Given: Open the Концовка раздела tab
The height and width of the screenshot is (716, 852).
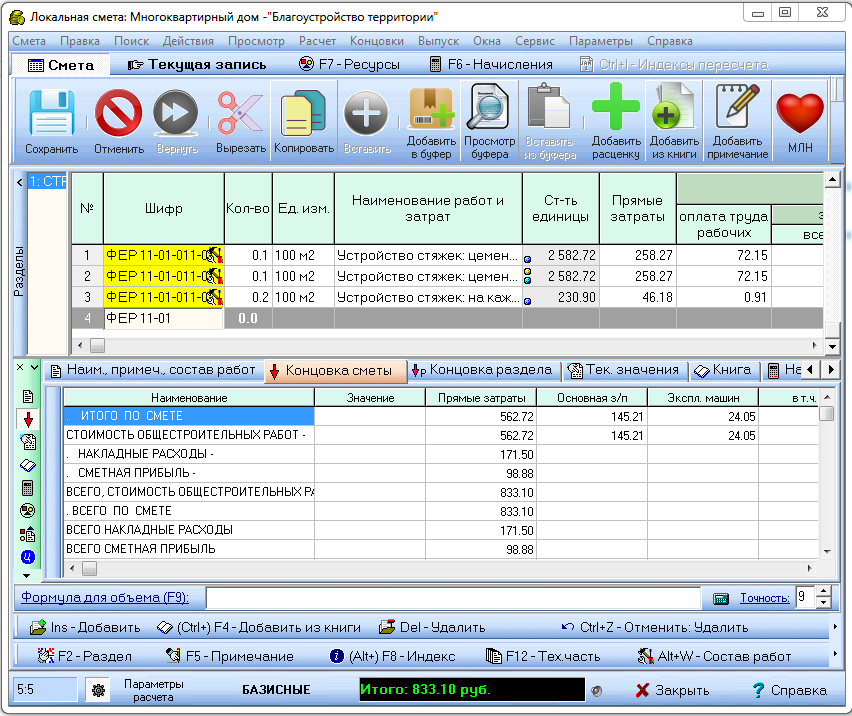Looking at the screenshot, I should pyautogui.click(x=482, y=370).
